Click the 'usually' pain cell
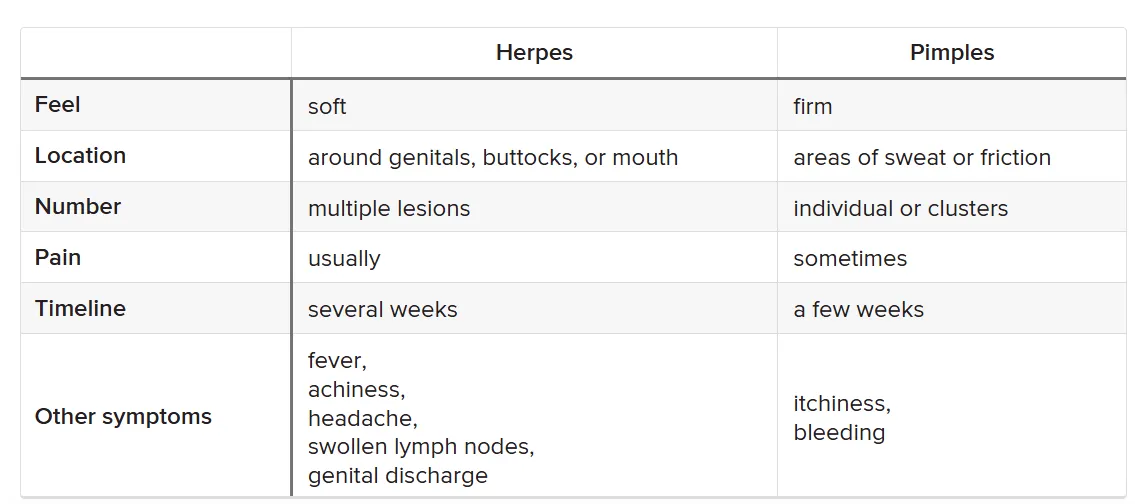This screenshot has width=1135, height=504. 344,259
